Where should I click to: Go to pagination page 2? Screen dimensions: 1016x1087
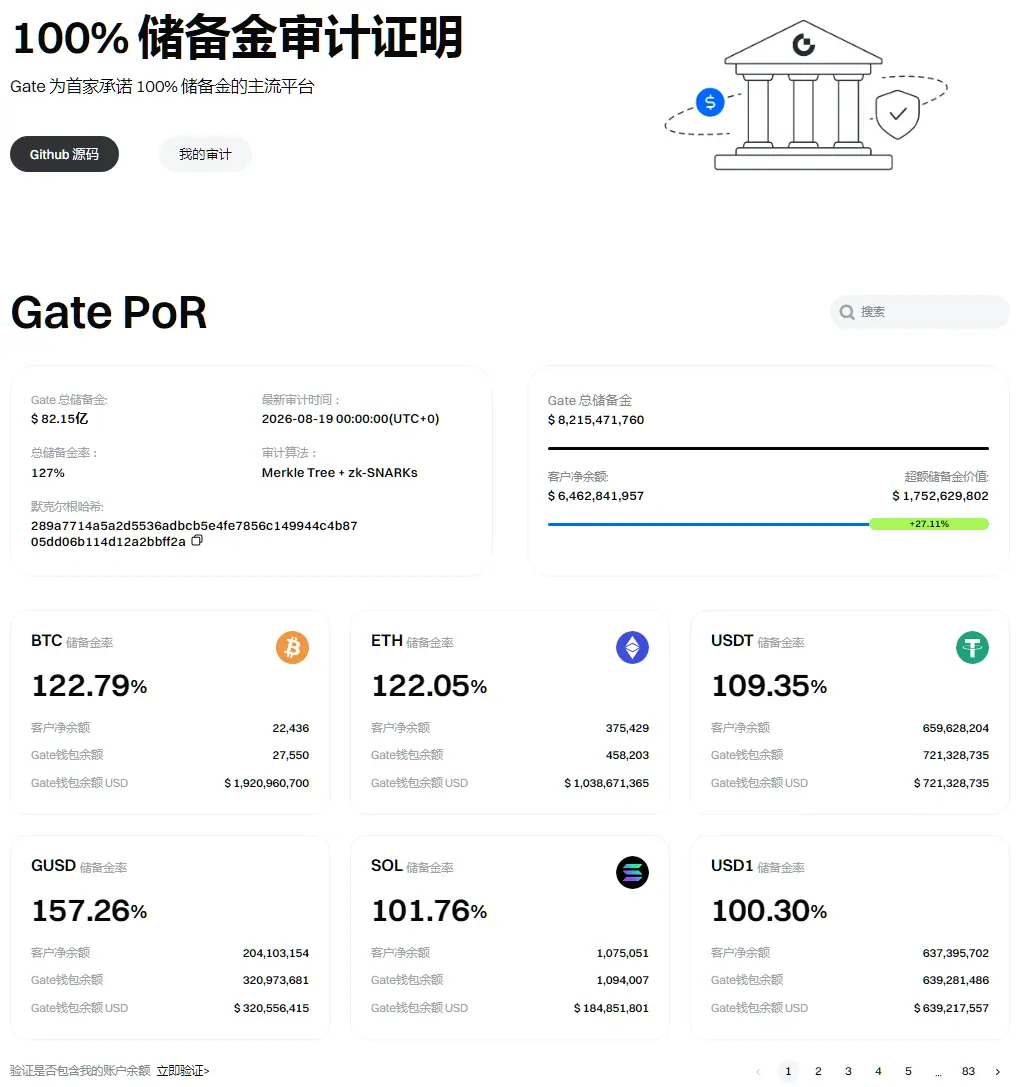click(818, 1071)
